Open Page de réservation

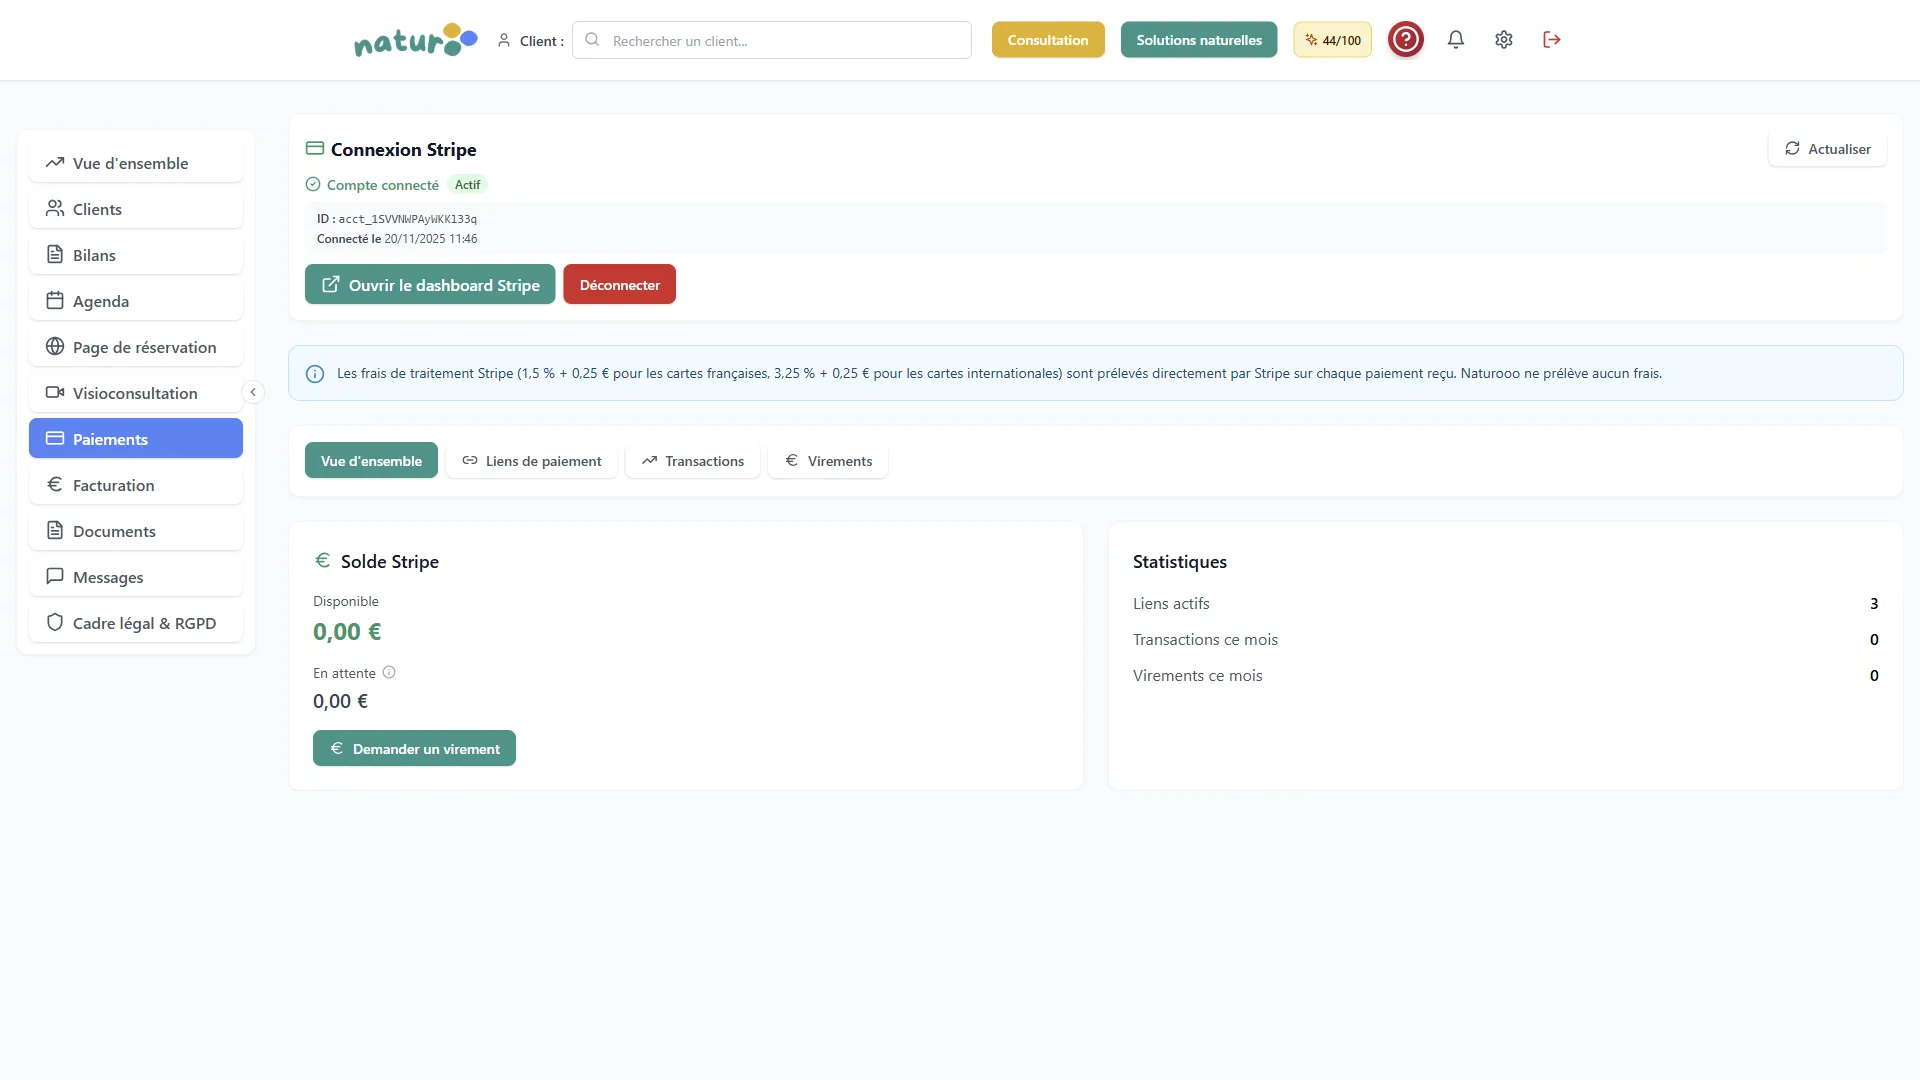pyautogui.click(x=136, y=347)
